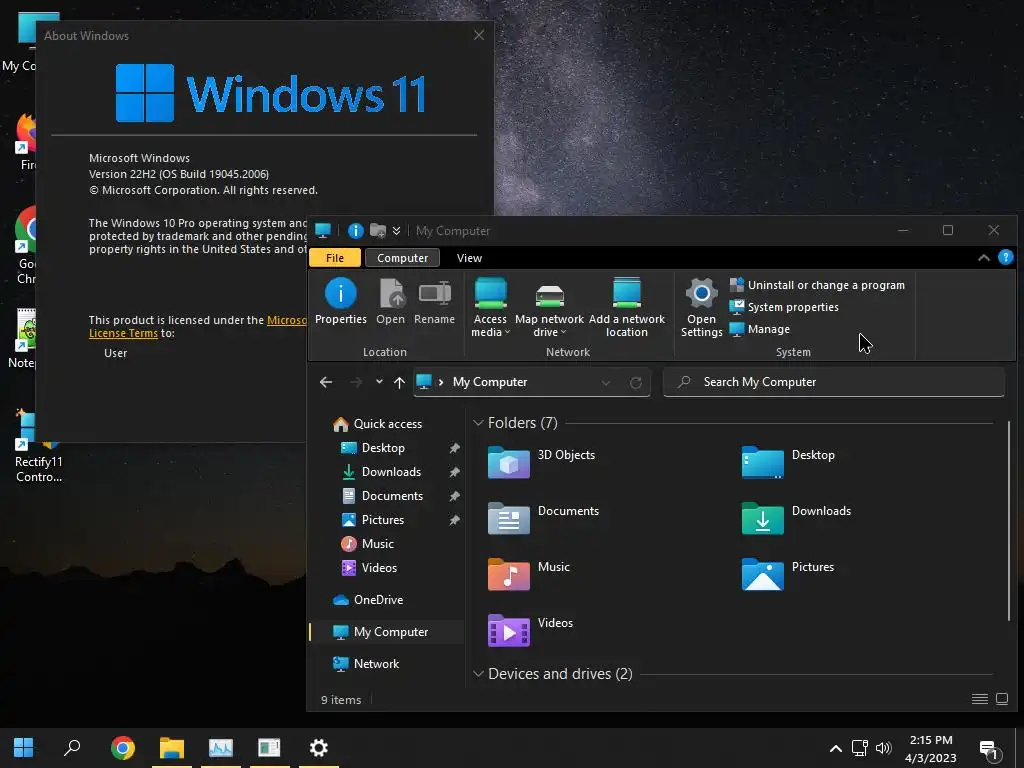This screenshot has width=1024, height=768.
Task: Open the Access media dropdown
Action: pyautogui.click(x=490, y=307)
